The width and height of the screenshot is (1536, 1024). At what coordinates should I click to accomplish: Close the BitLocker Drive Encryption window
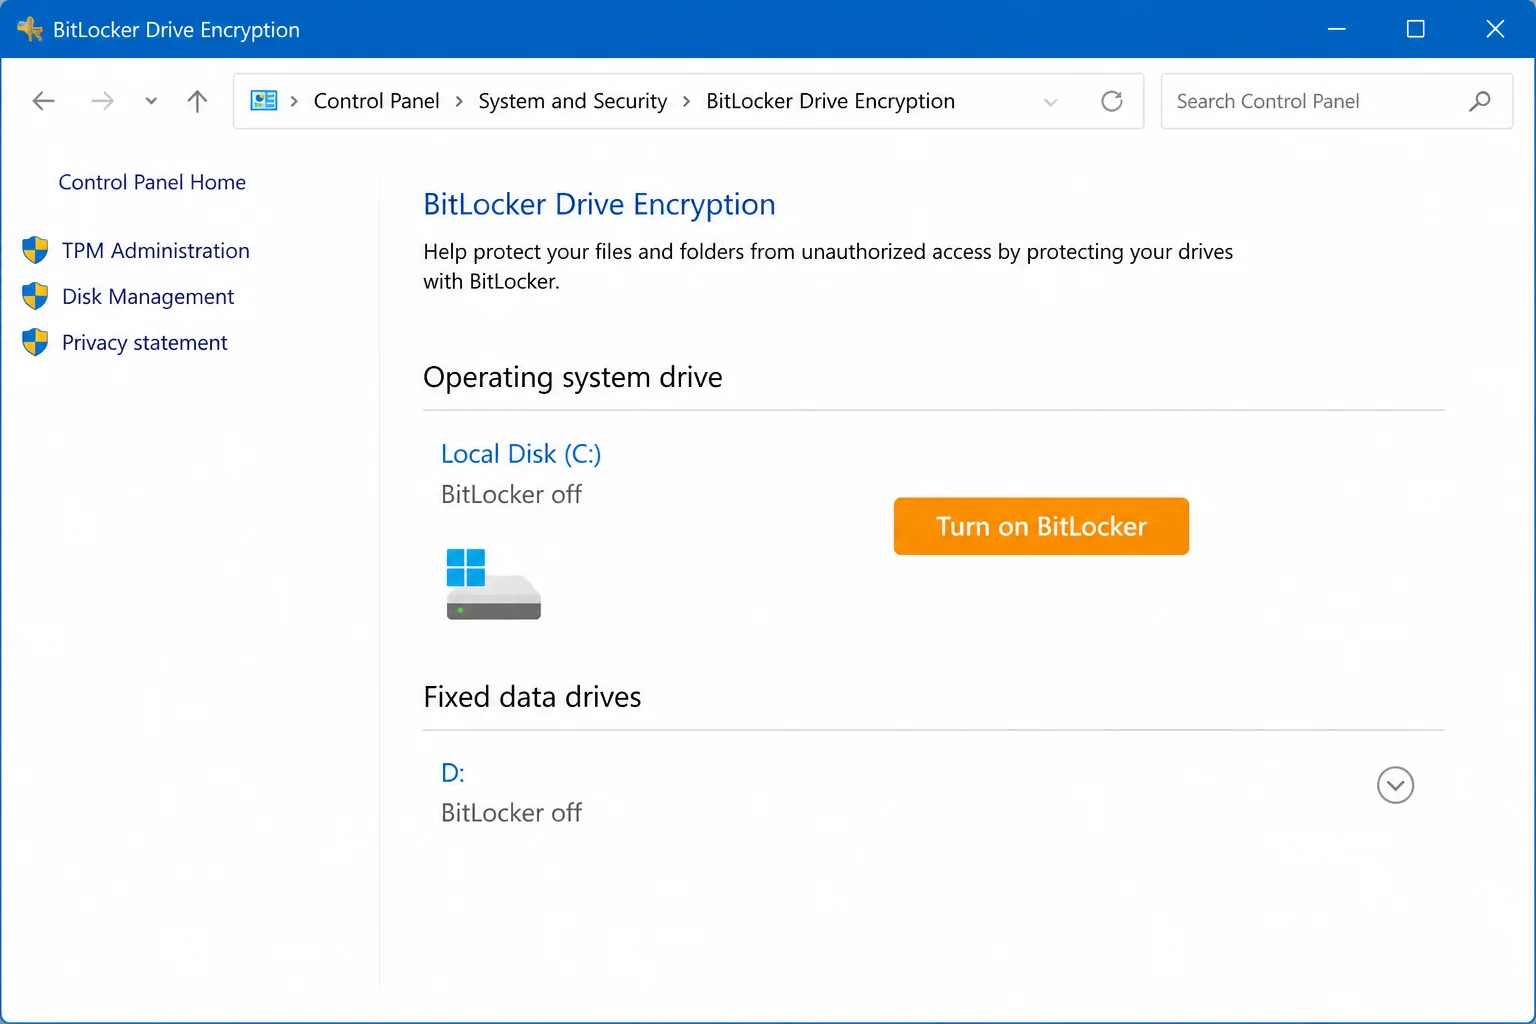(x=1495, y=29)
